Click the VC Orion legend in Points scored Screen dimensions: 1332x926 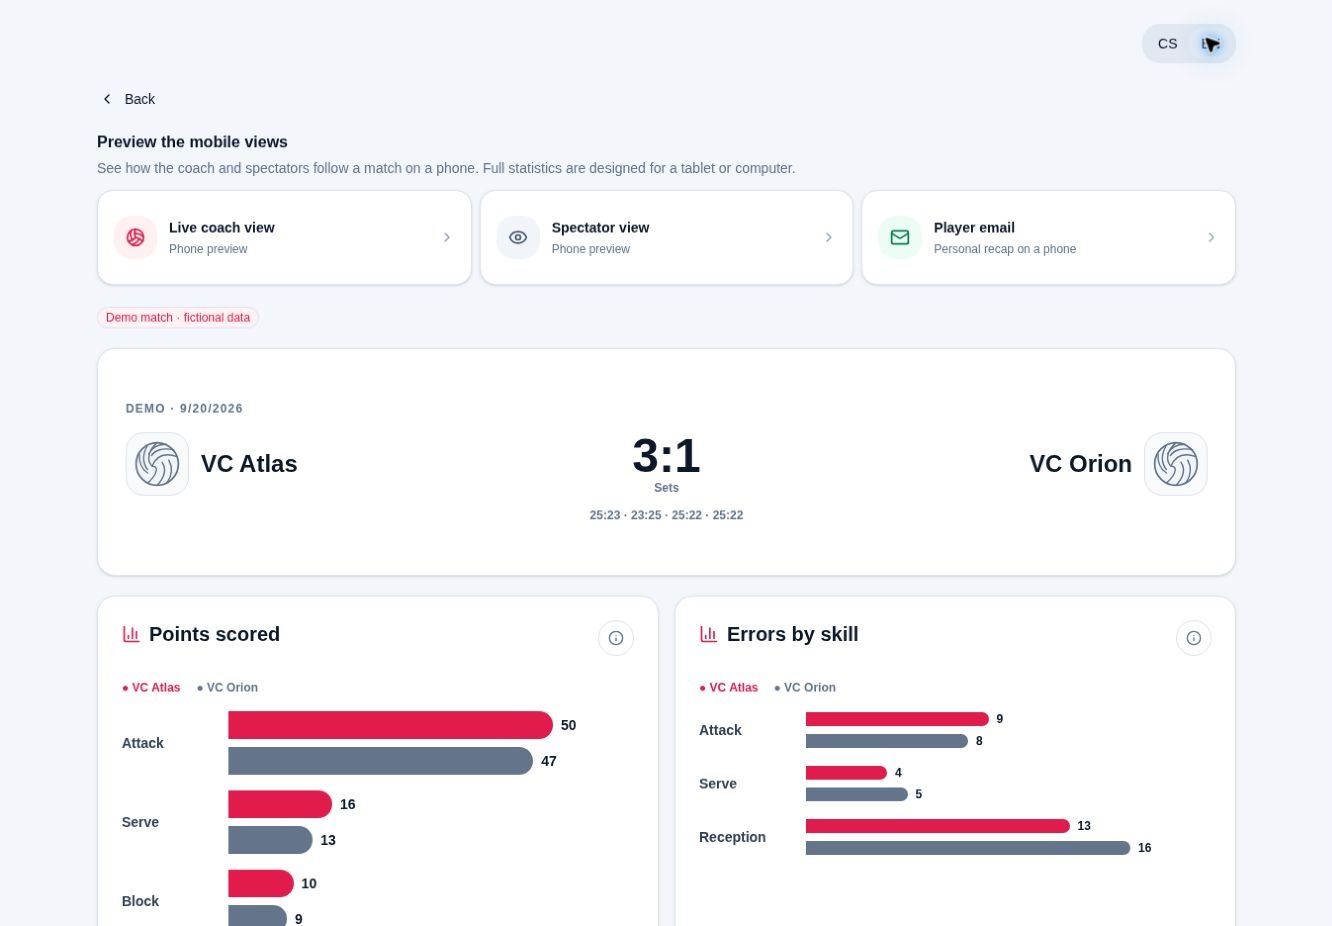tap(228, 688)
